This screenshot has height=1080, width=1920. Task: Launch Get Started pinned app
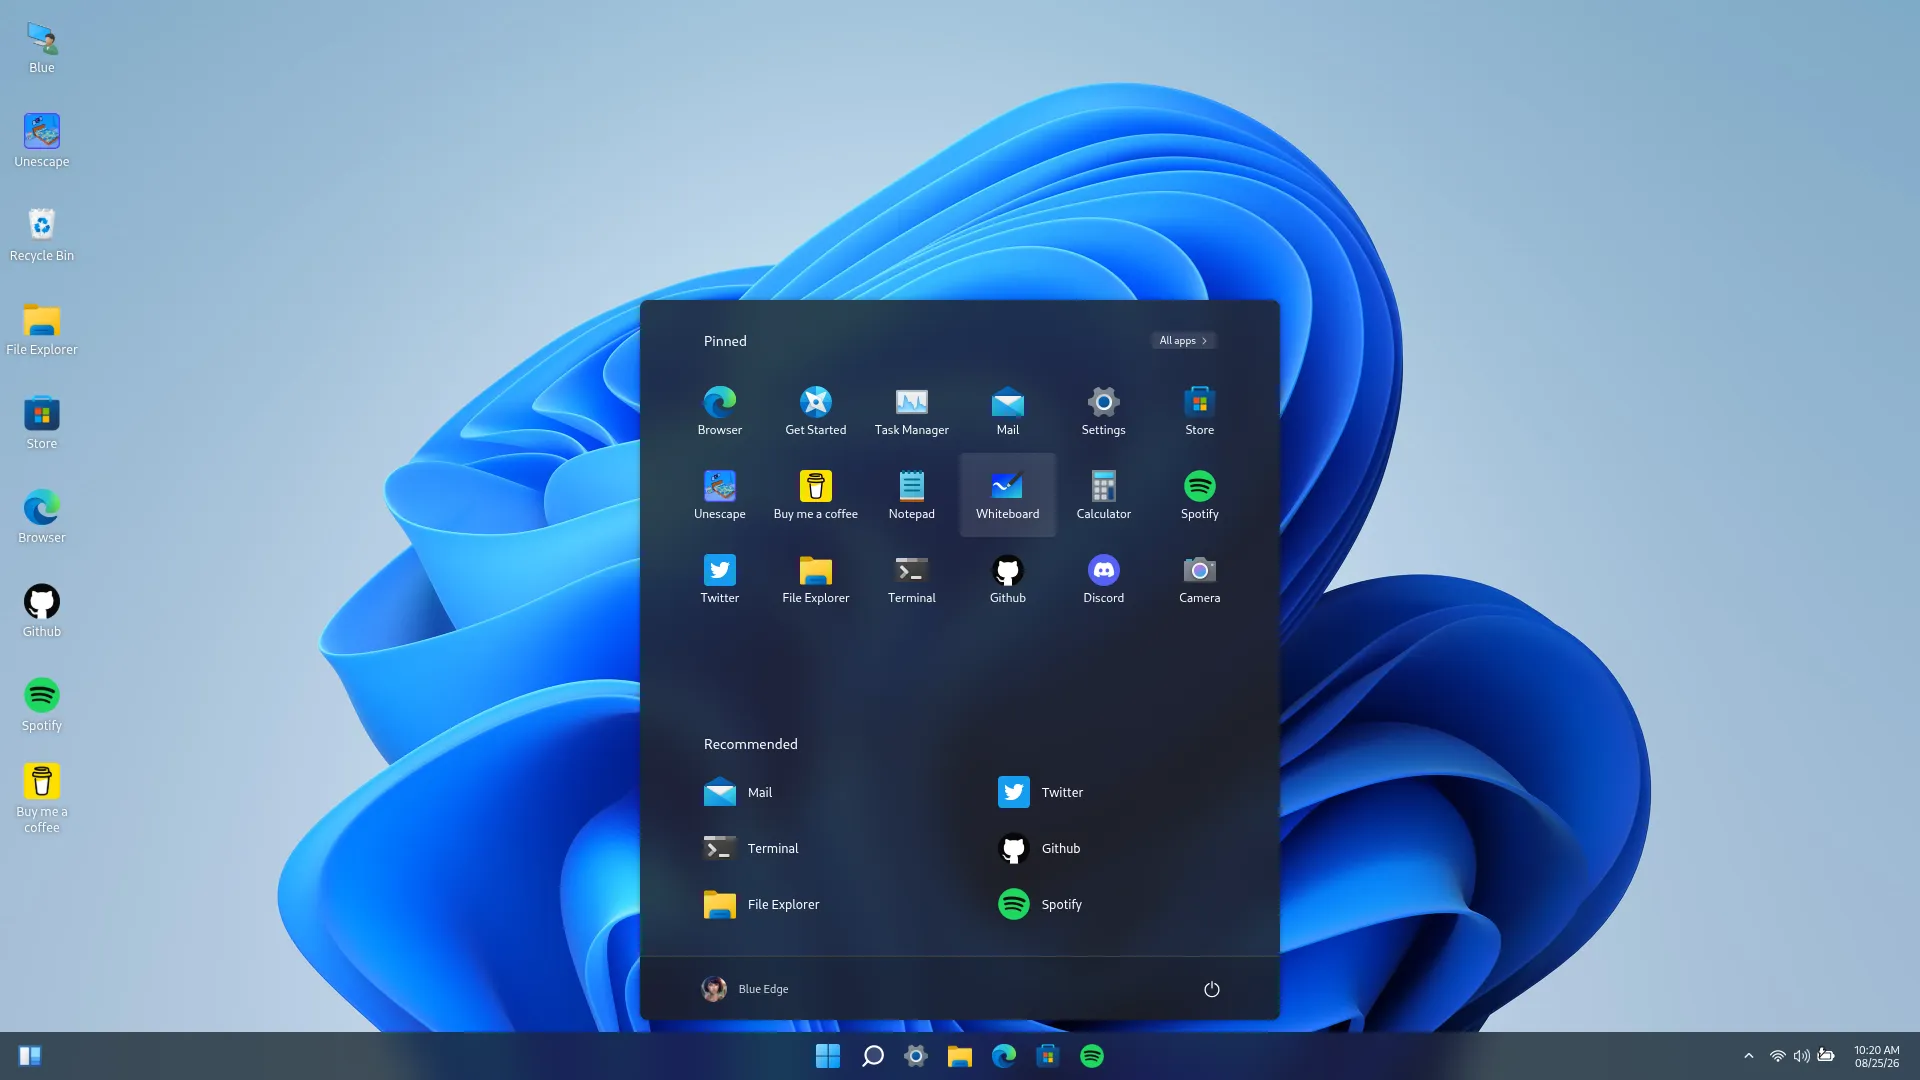816,411
